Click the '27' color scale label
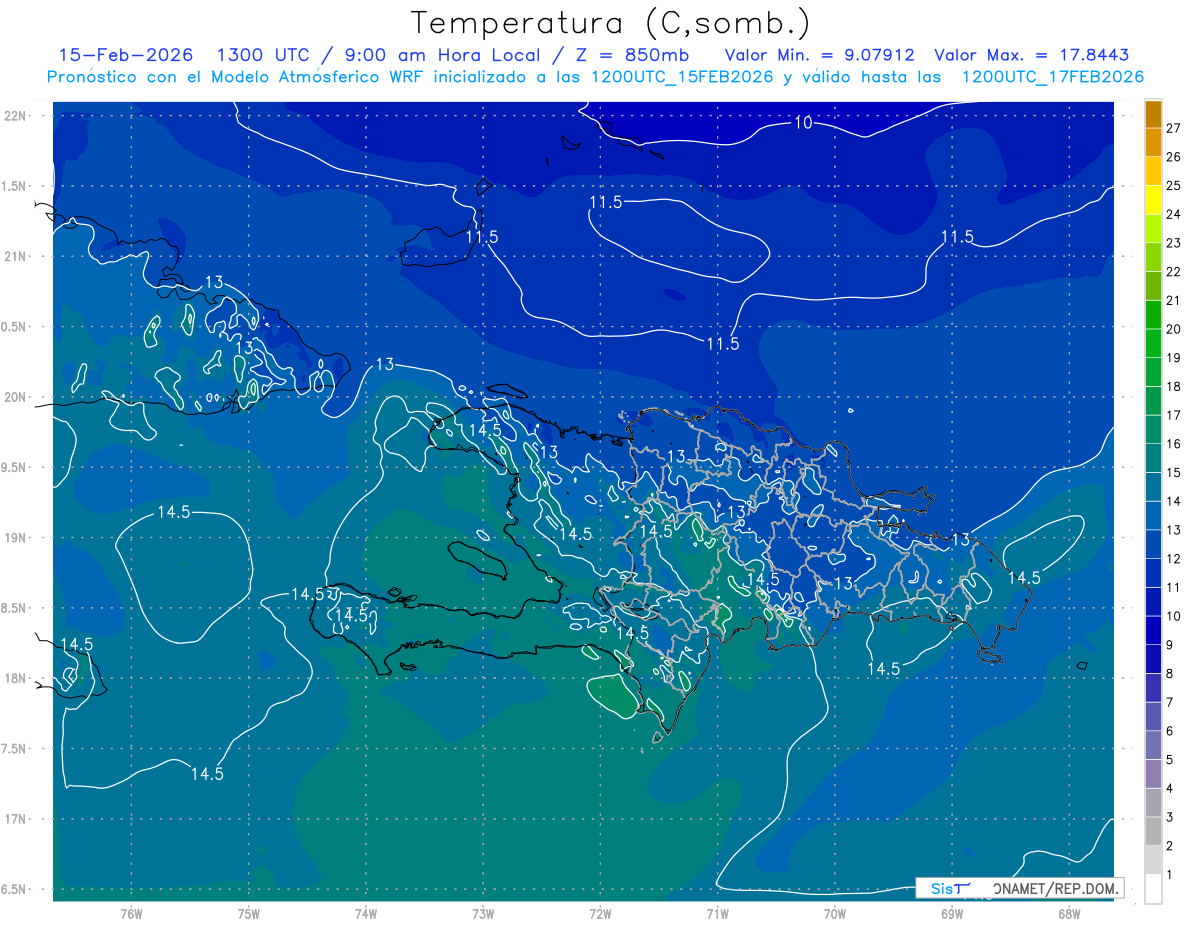 click(1173, 128)
